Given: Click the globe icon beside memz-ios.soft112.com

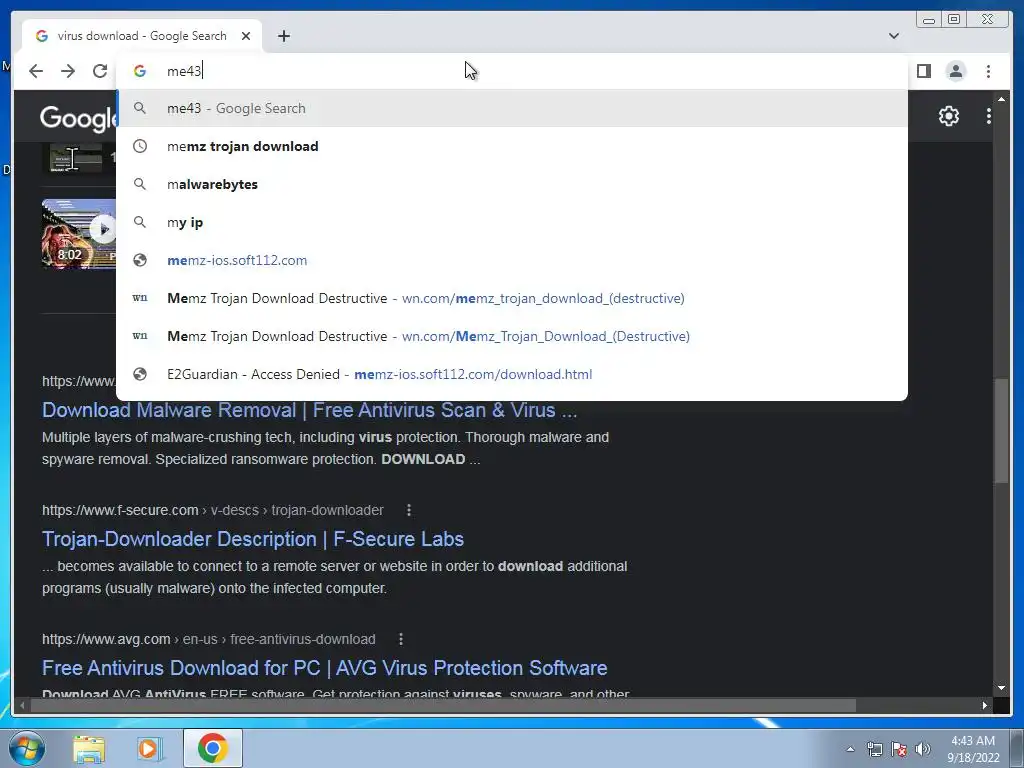Looking at the screenshot, I should click(140, 260).
